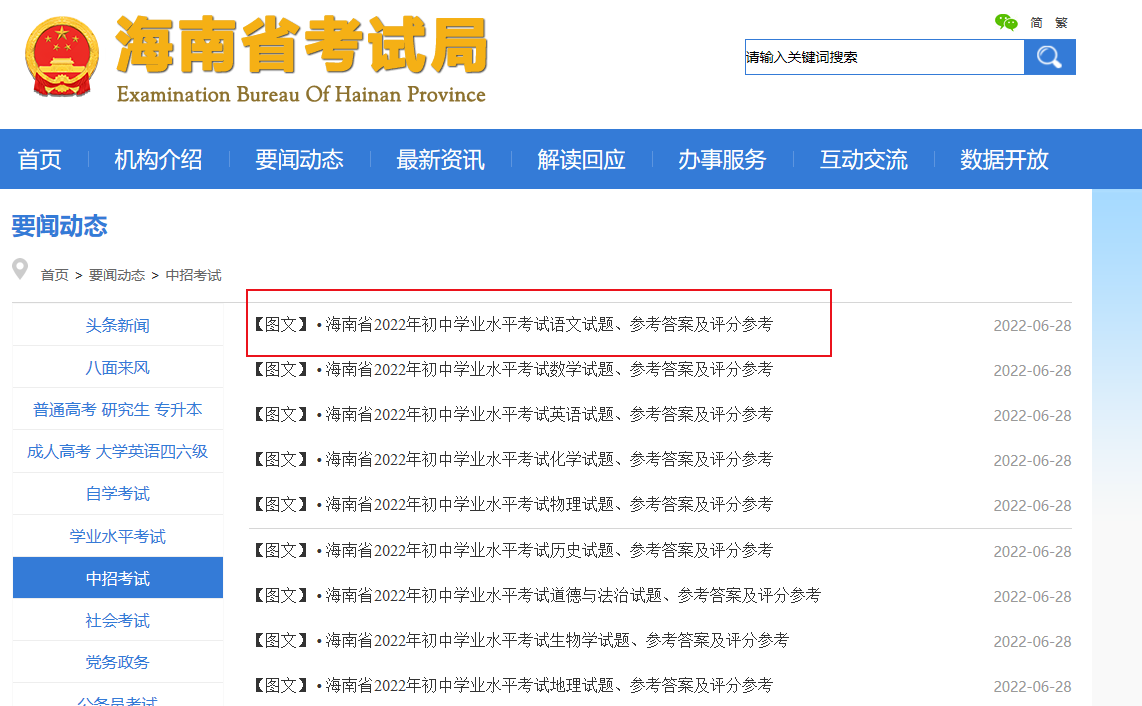Click the 要闻动态 breadcrumb link
This screenshot has width=1142, height=706.
[117, 275]
